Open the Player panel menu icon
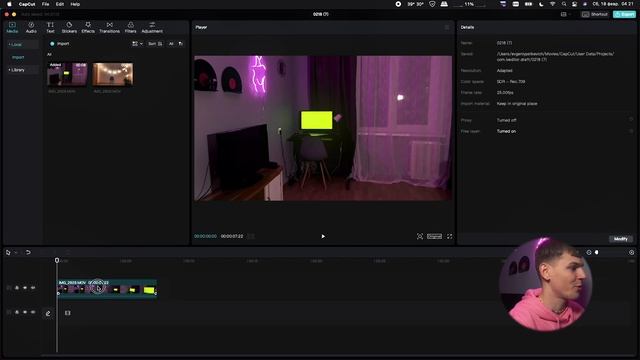The image size is (640, 360). [x=447, y=27]
